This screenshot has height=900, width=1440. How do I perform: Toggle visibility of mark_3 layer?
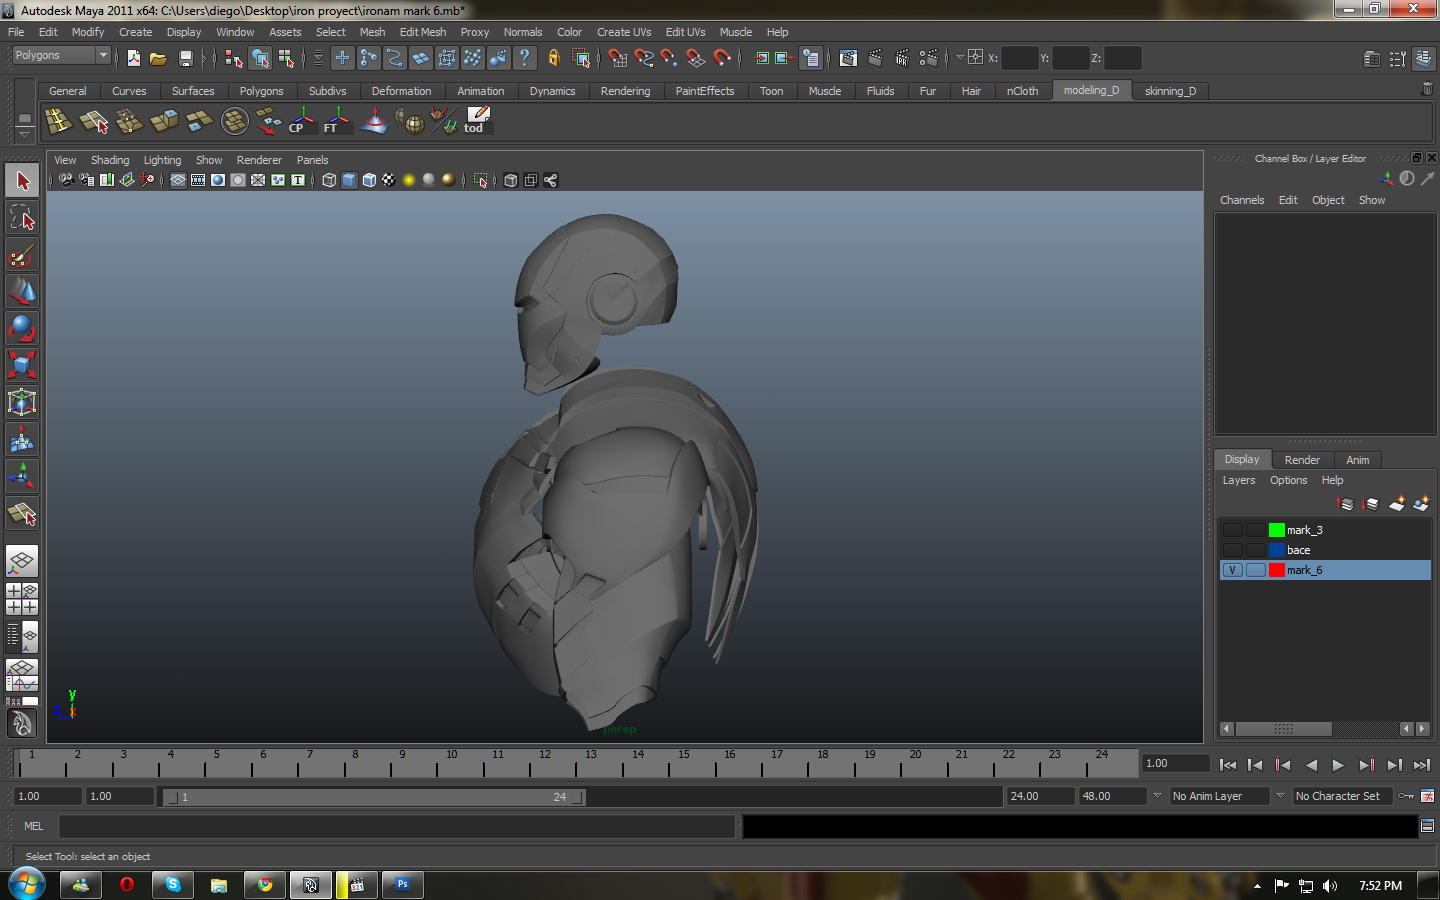(1232, 530)
